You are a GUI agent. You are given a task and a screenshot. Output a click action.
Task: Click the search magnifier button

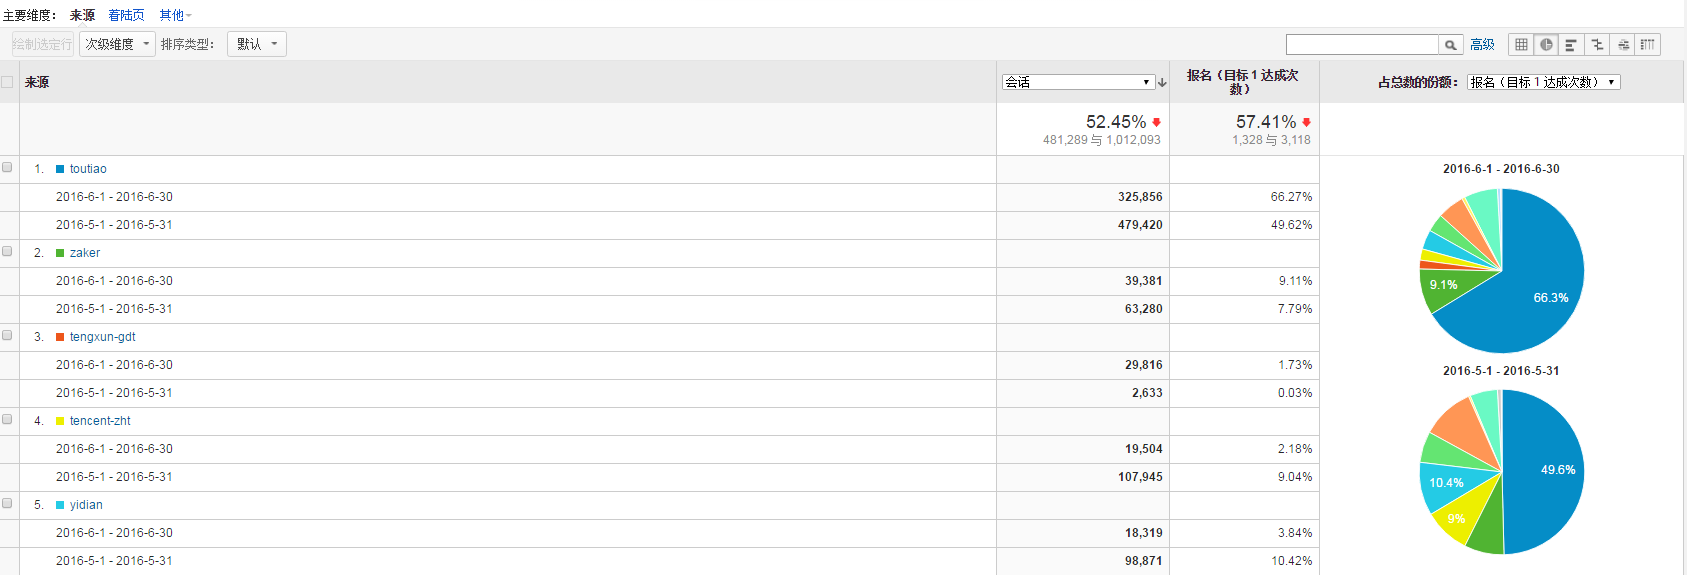1451,45
